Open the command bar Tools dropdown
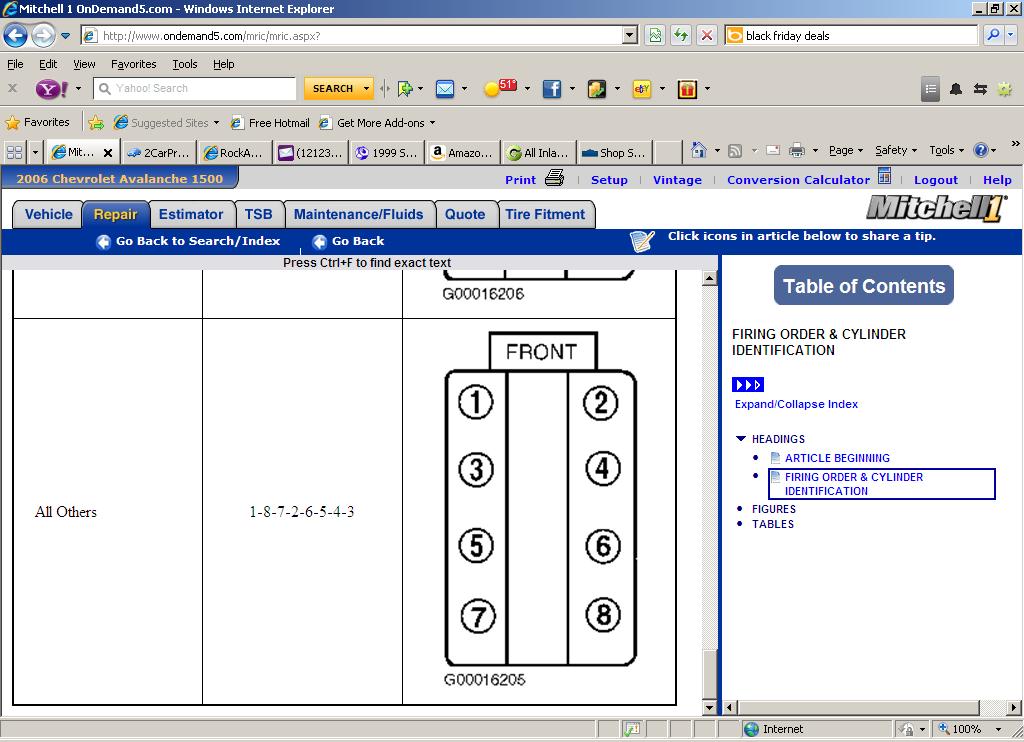 coord(946,150)
